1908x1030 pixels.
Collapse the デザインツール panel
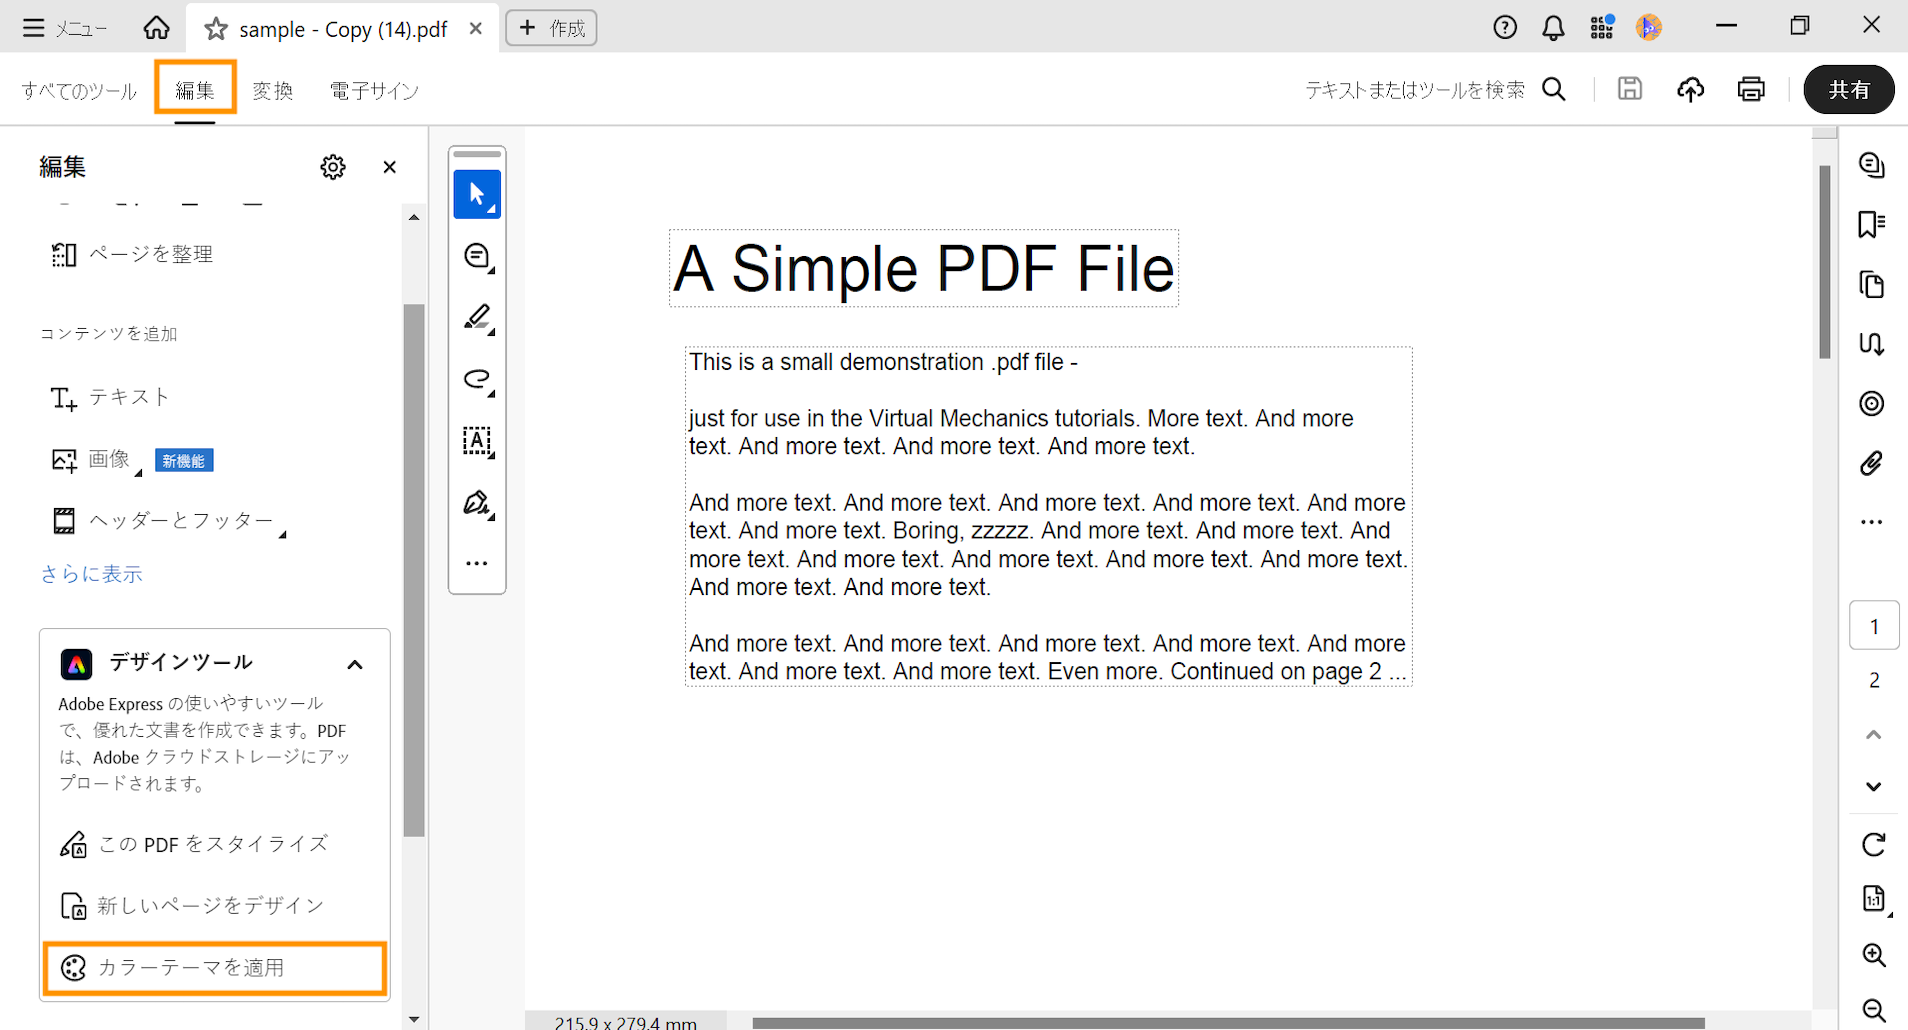pyautogui.click(x=355, y=663)
